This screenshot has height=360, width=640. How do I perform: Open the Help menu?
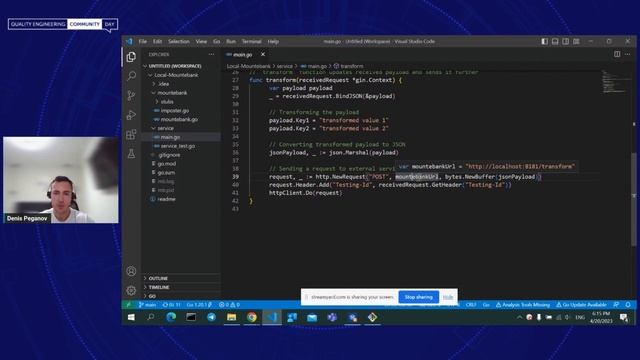pos(273,41)
